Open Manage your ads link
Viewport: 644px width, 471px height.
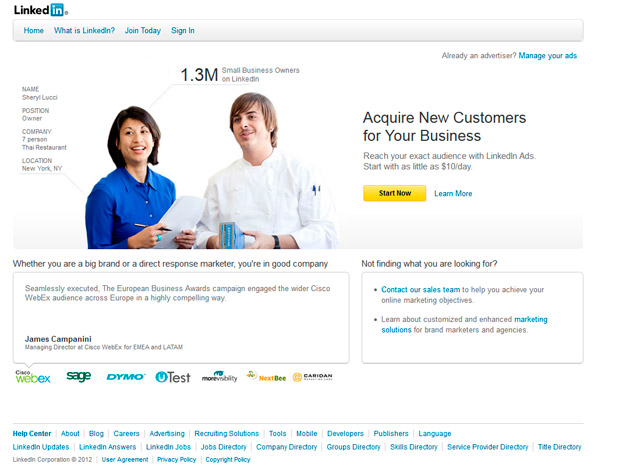(547, 55)
